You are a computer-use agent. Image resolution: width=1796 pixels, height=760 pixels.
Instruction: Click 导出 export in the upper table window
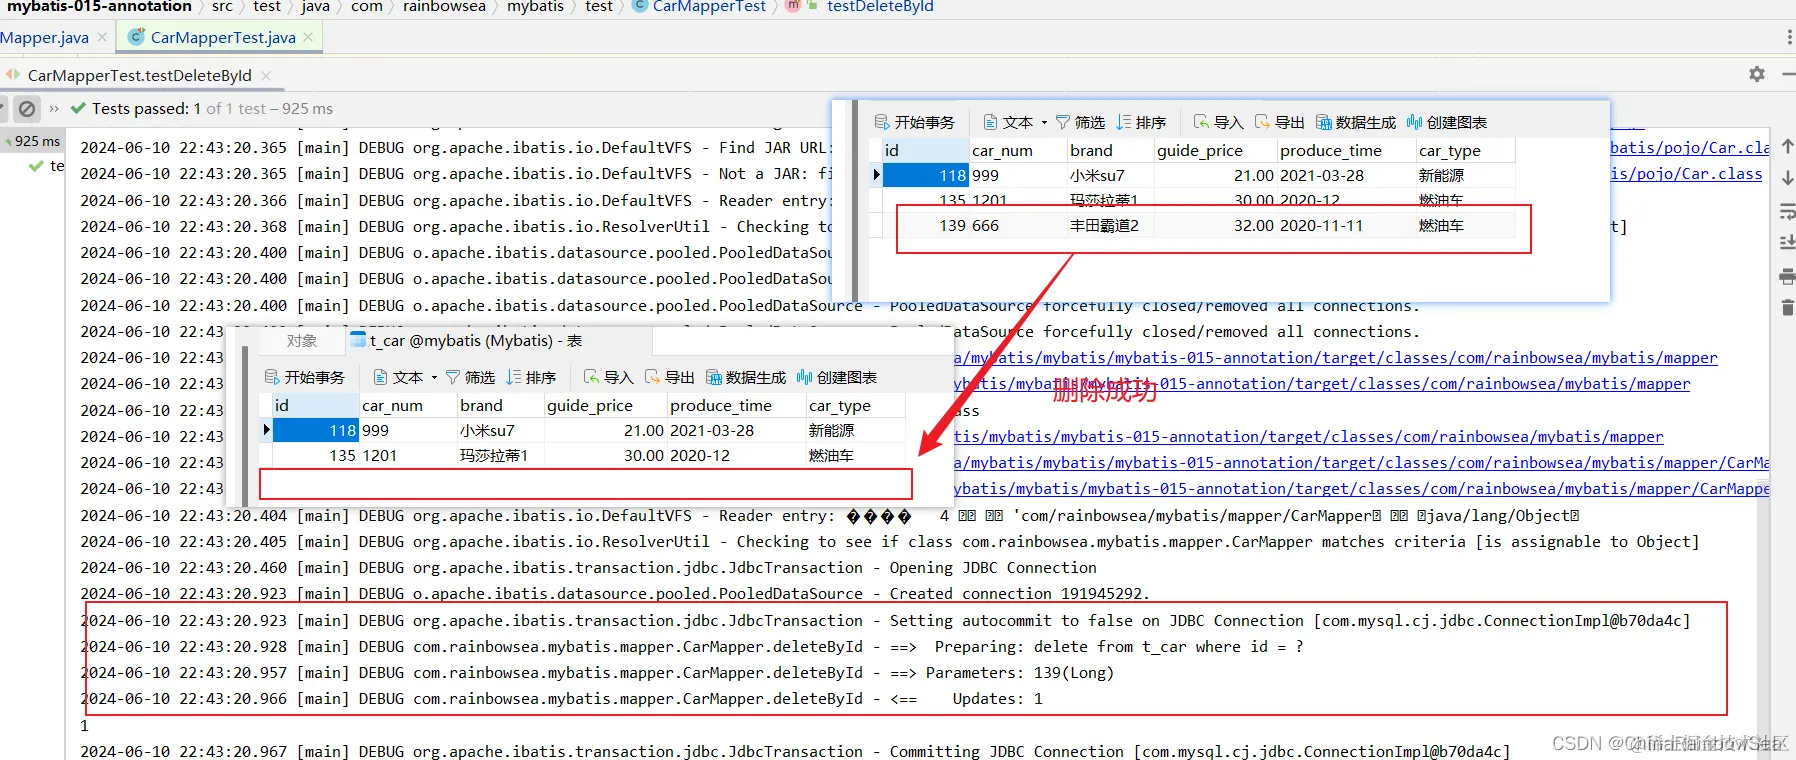point(1279,122)
